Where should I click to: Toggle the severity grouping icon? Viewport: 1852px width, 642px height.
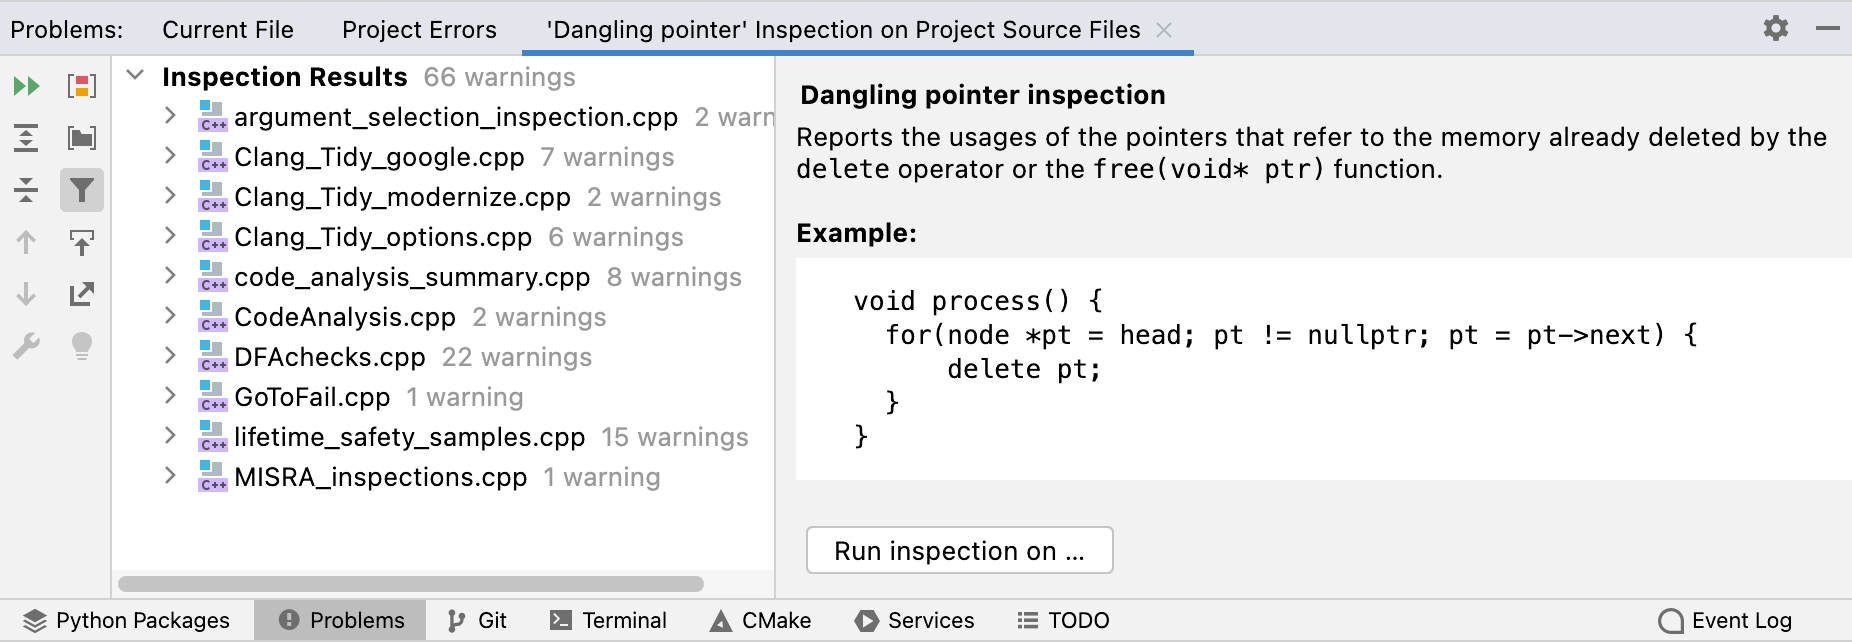[83, 86]
